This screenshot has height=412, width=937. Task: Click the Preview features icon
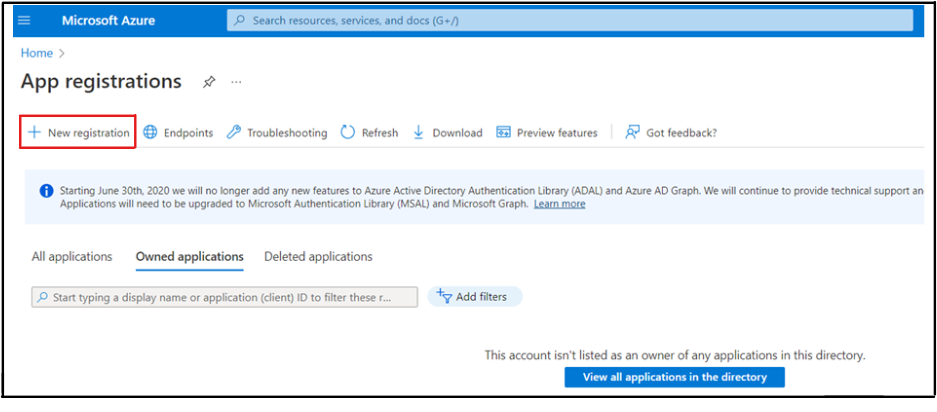click(503, 132)
